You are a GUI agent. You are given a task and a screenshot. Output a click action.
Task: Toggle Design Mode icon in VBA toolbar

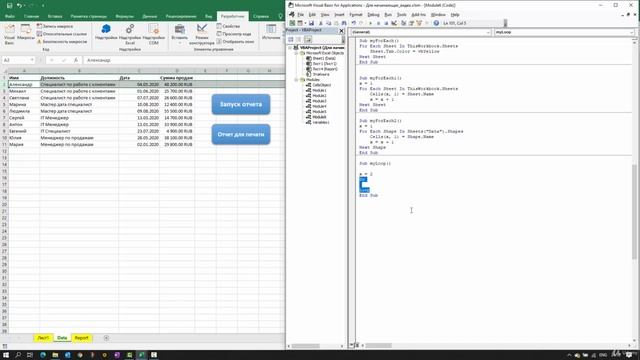394,23
